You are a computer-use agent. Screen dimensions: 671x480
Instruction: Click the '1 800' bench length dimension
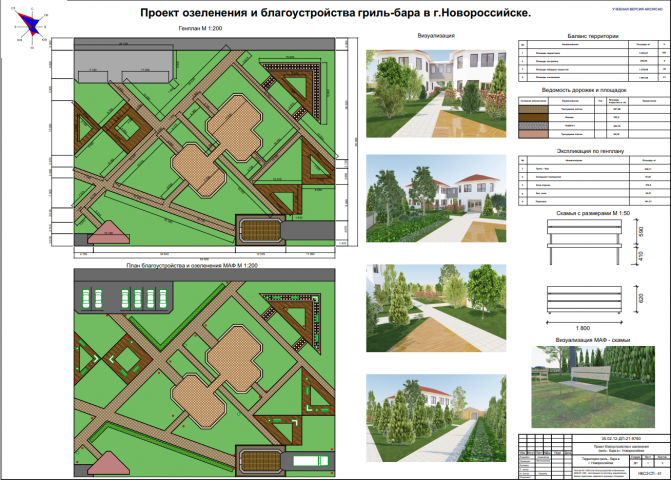(583, 328)
